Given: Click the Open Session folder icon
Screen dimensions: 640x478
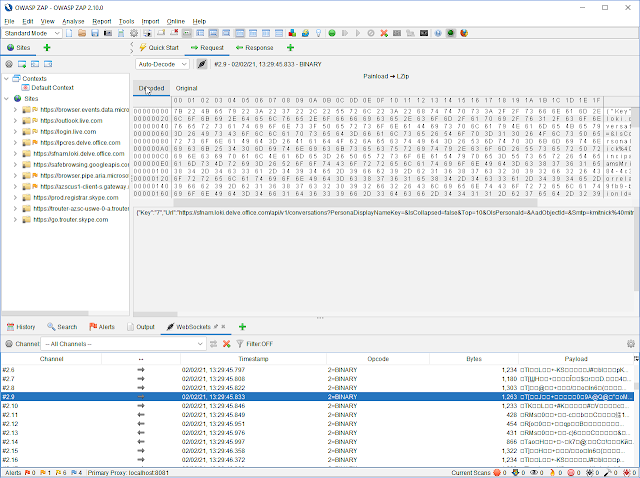Looking at the screenshot, I should (x=82, y=33).
